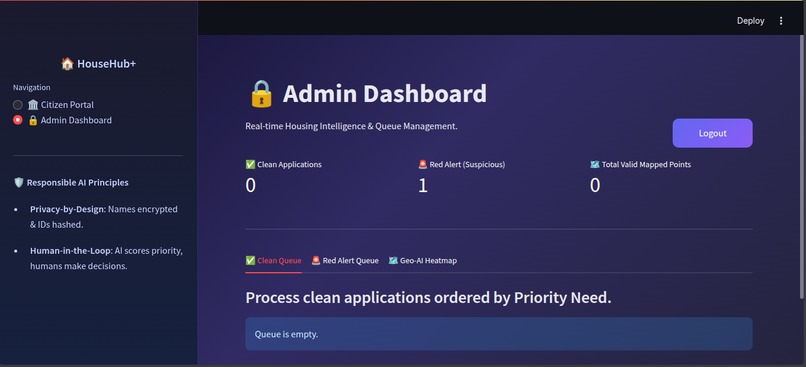Click the 'Responsible AI Principles' heading
The width and height of the screenshot is (806, 367).
click(78, 182)
